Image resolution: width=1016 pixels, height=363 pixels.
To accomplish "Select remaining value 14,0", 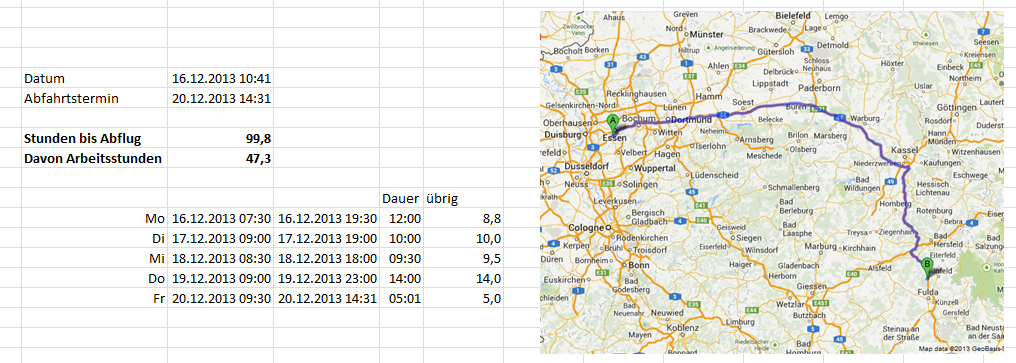I will [x=464, y=279].
